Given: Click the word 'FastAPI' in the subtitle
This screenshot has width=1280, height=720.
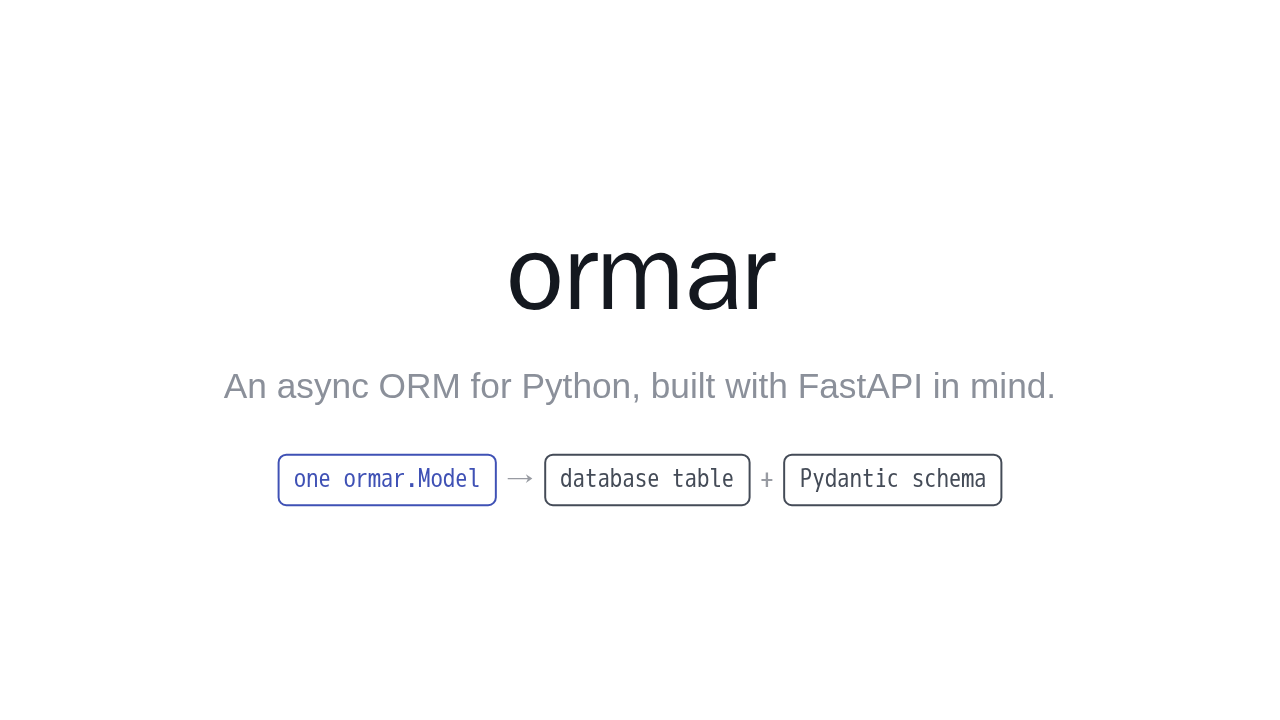Looking at the screenshot, I should pyautogui.click(x=860, y=386).
